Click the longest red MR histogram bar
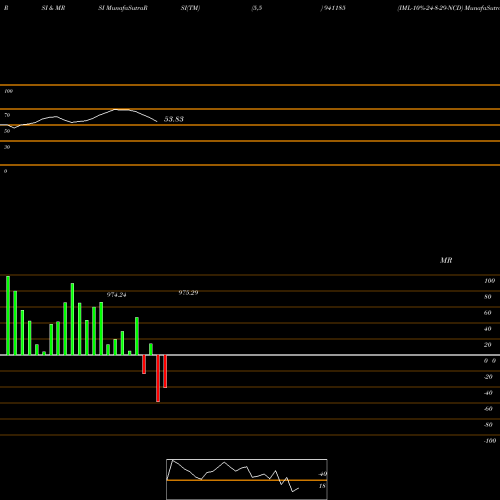This screenshot has width=500, height=500. click(158, 378)
